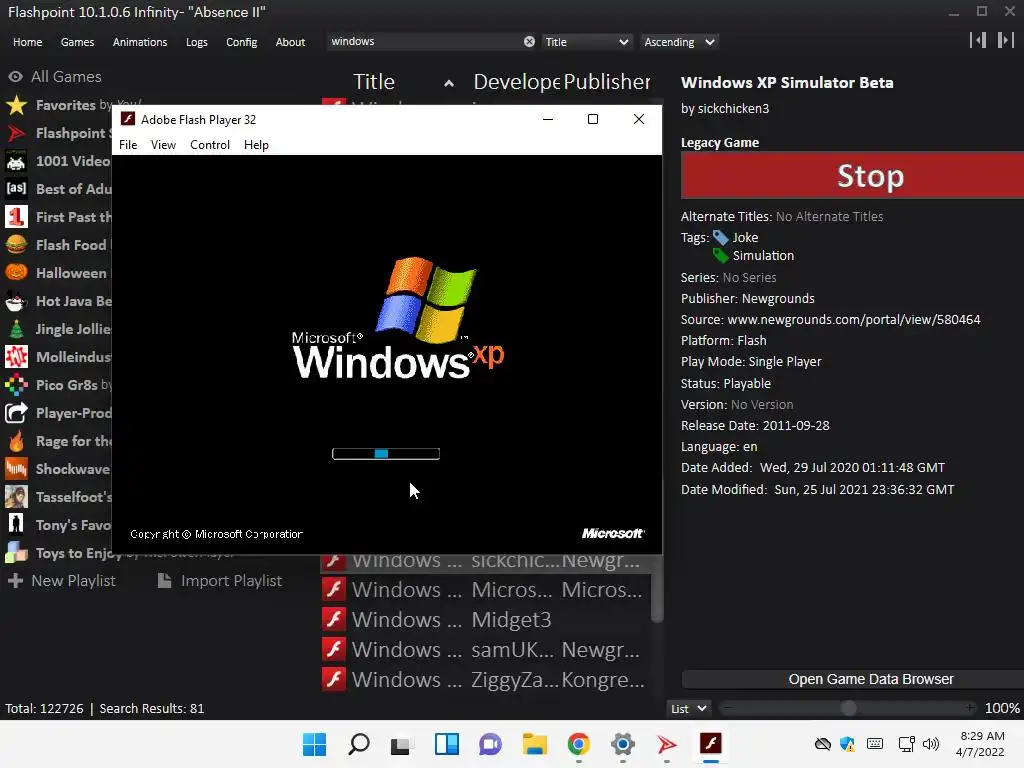Toggle the right sidebar visibility icon
Image resolution: width=1024 pixels, height=768 pixels.
[1006, 40]
